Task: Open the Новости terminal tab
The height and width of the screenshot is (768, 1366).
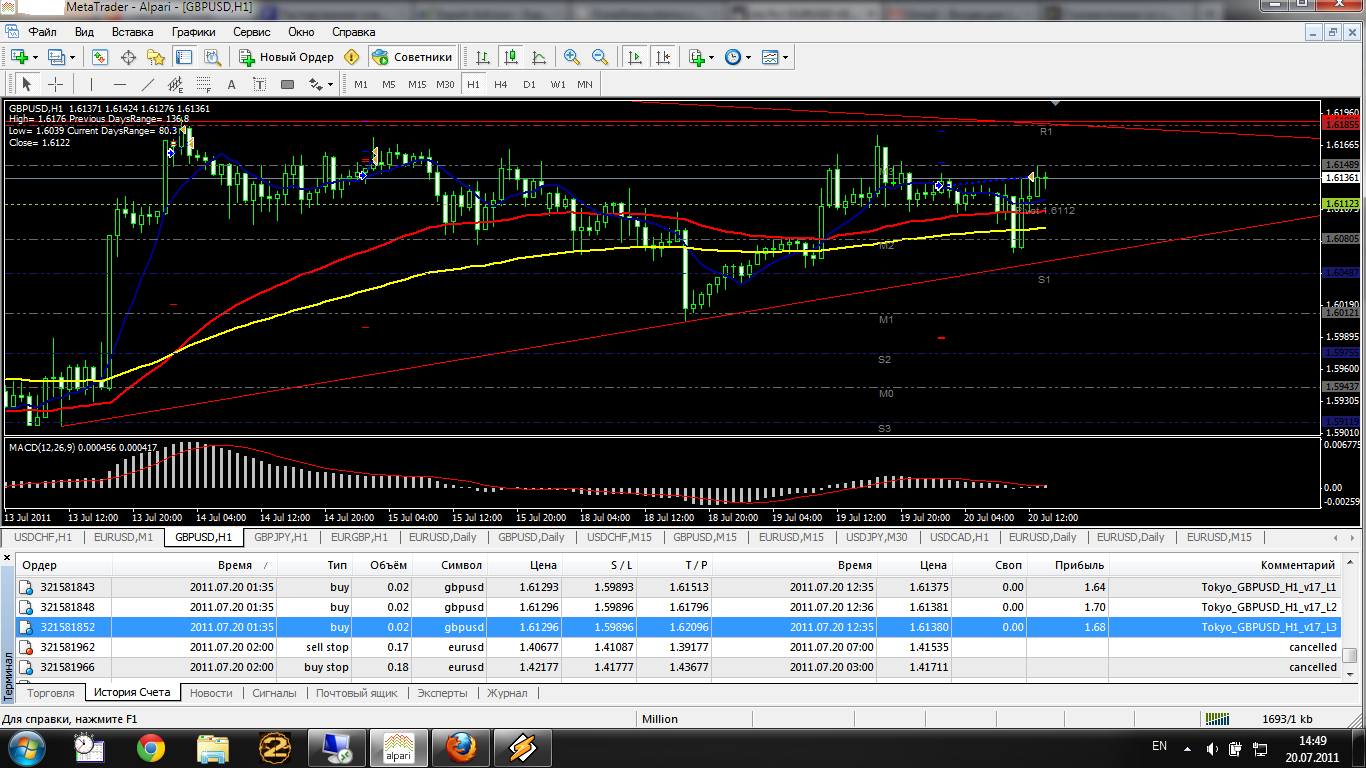Action: [211, 693]
